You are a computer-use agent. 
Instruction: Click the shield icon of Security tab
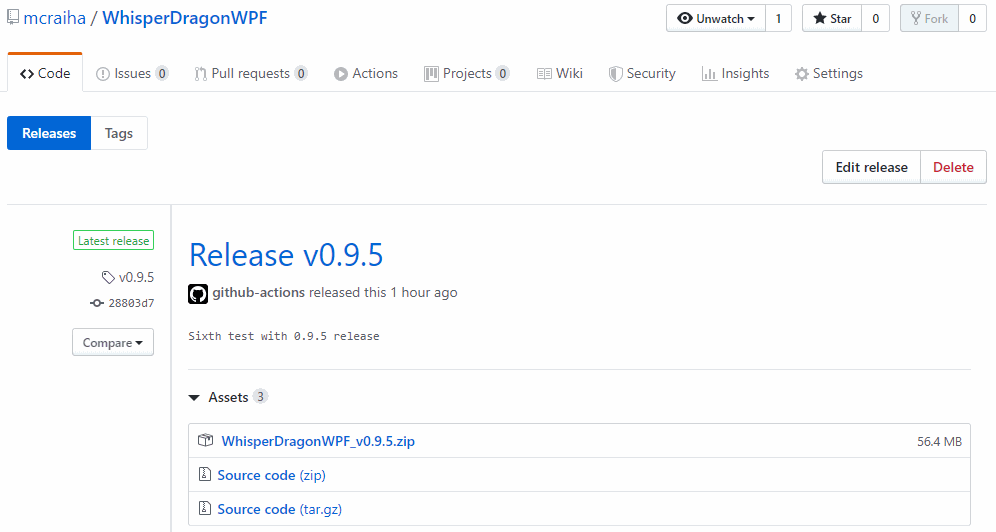click(x=615, y=74)
